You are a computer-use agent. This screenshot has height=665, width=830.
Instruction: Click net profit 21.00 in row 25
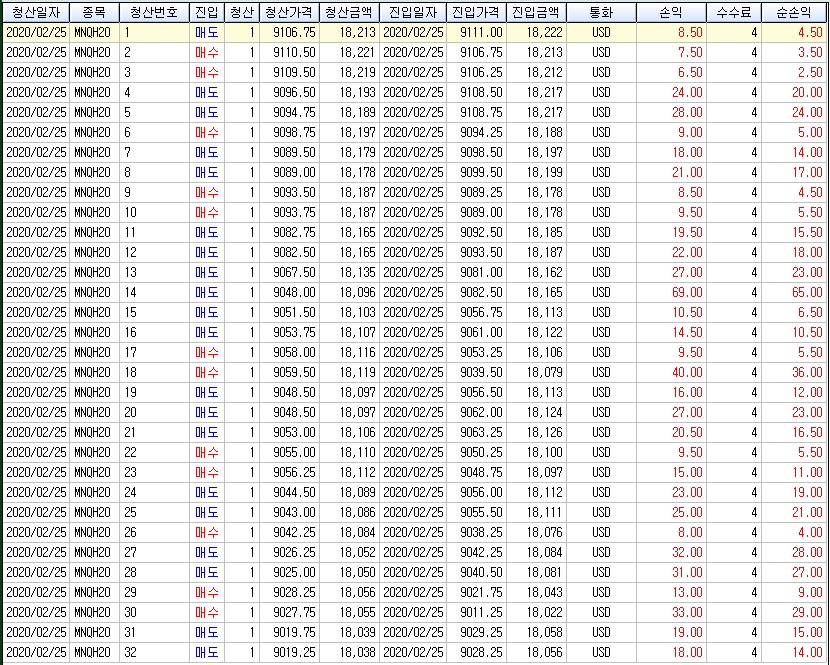(x=807, y=513)
